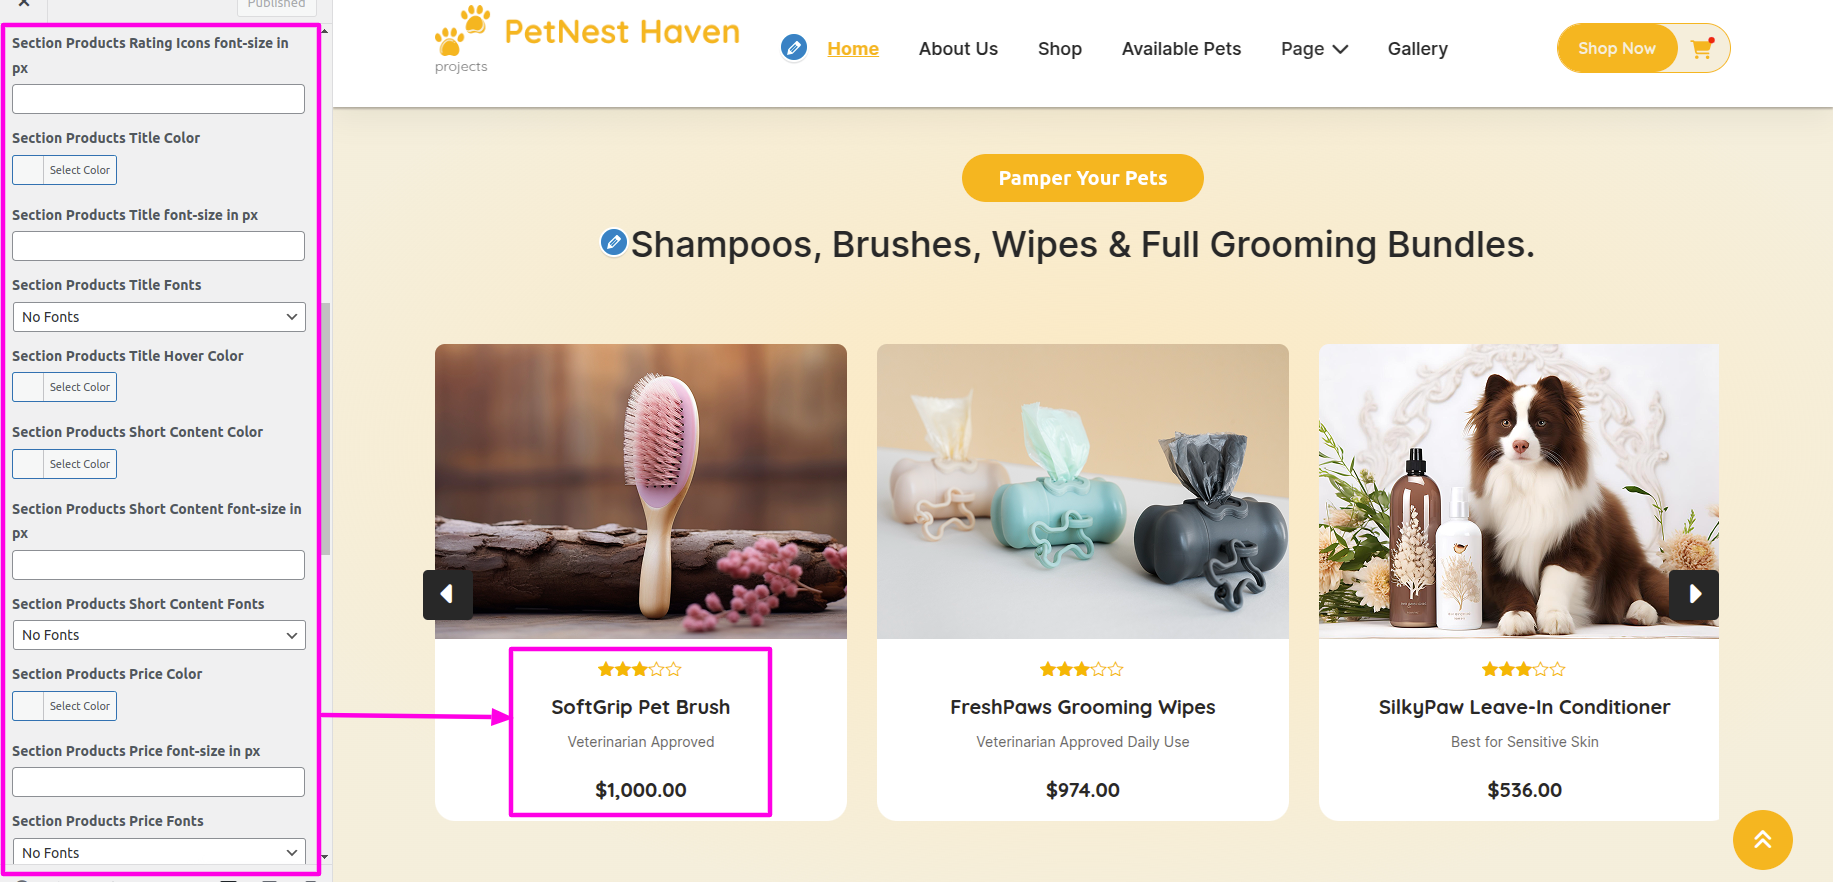Click the star rating under SoftGrip brush image
This screenshot has width=1833, height=882.
coord(640,669)
